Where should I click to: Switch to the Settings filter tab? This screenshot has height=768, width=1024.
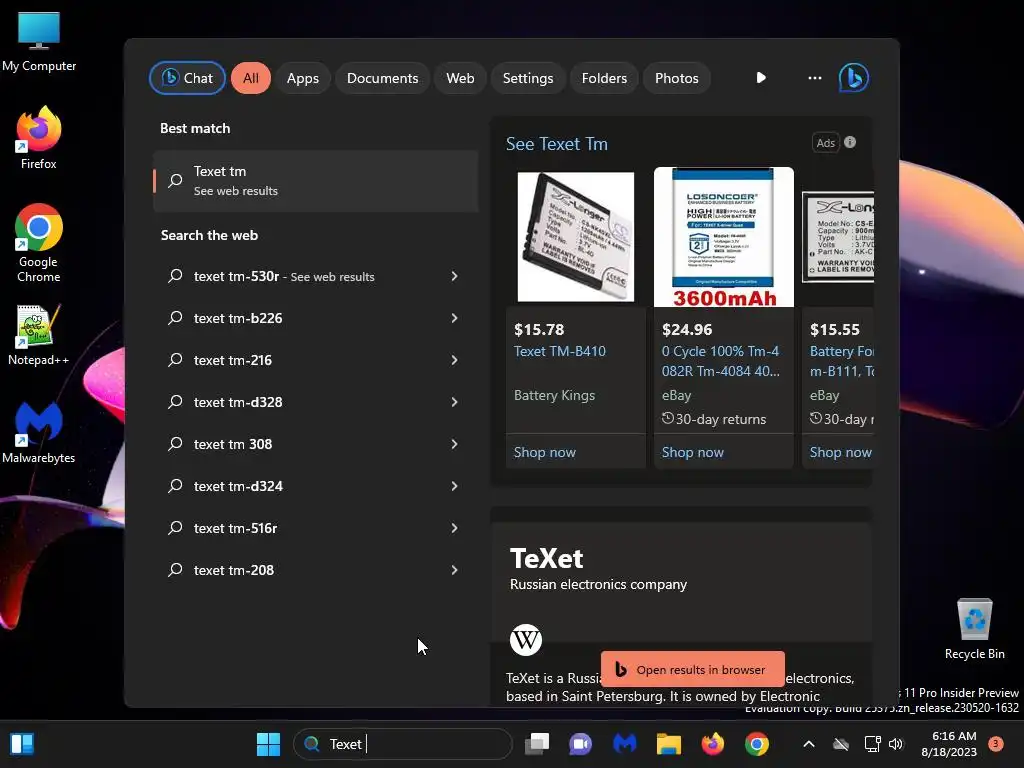click(x=528, y=78)
